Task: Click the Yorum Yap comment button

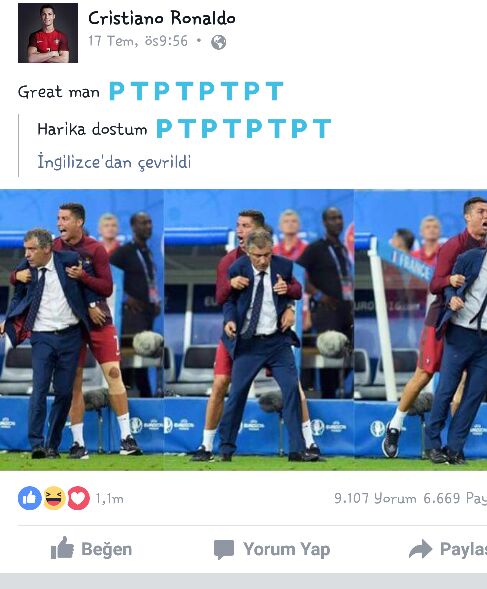Action: pos(272,550)
